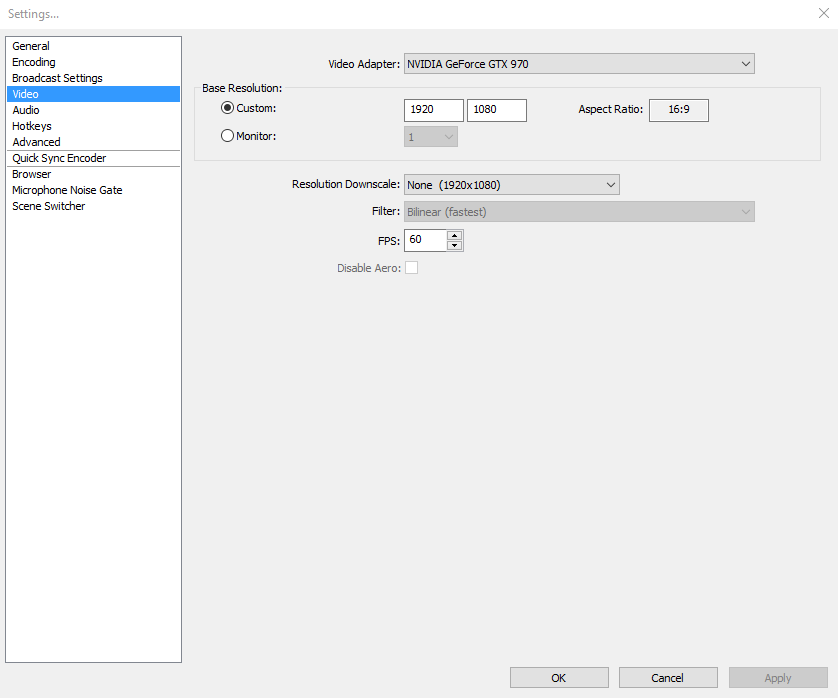The image size is (838, 698).
Task: Open the Monitor number dropdown
Action: point(431,137)
